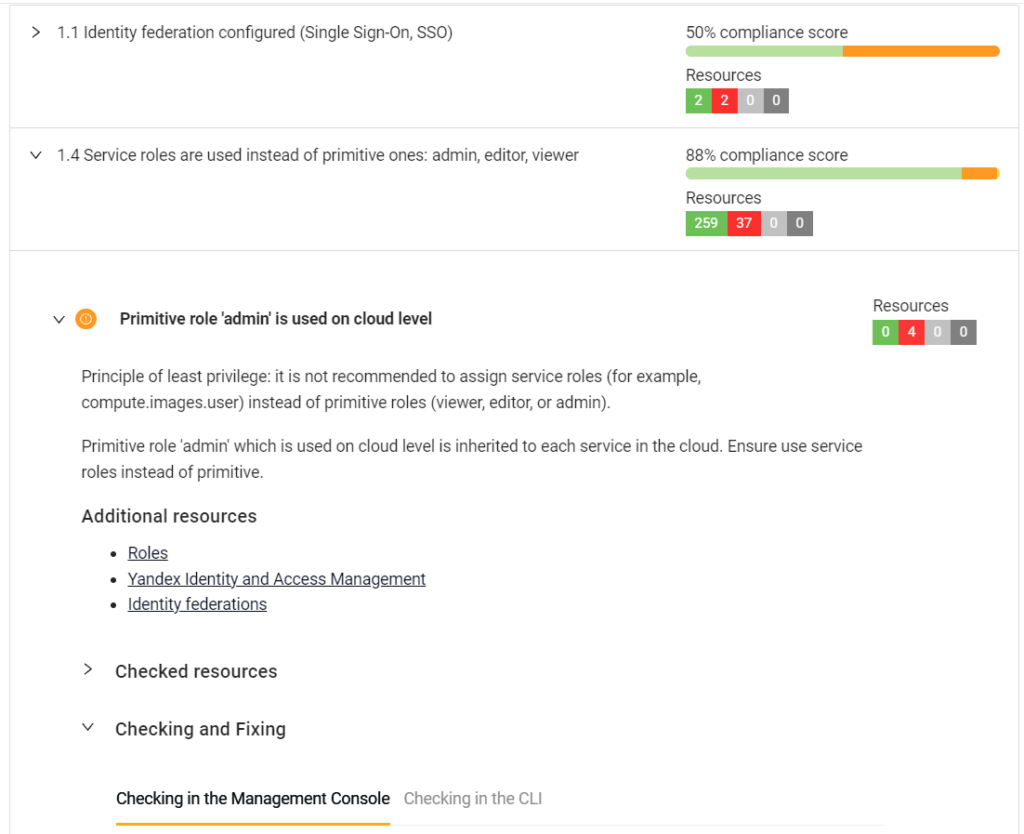Click the green 0 badge for admin rule

click(x=885, y=332)
